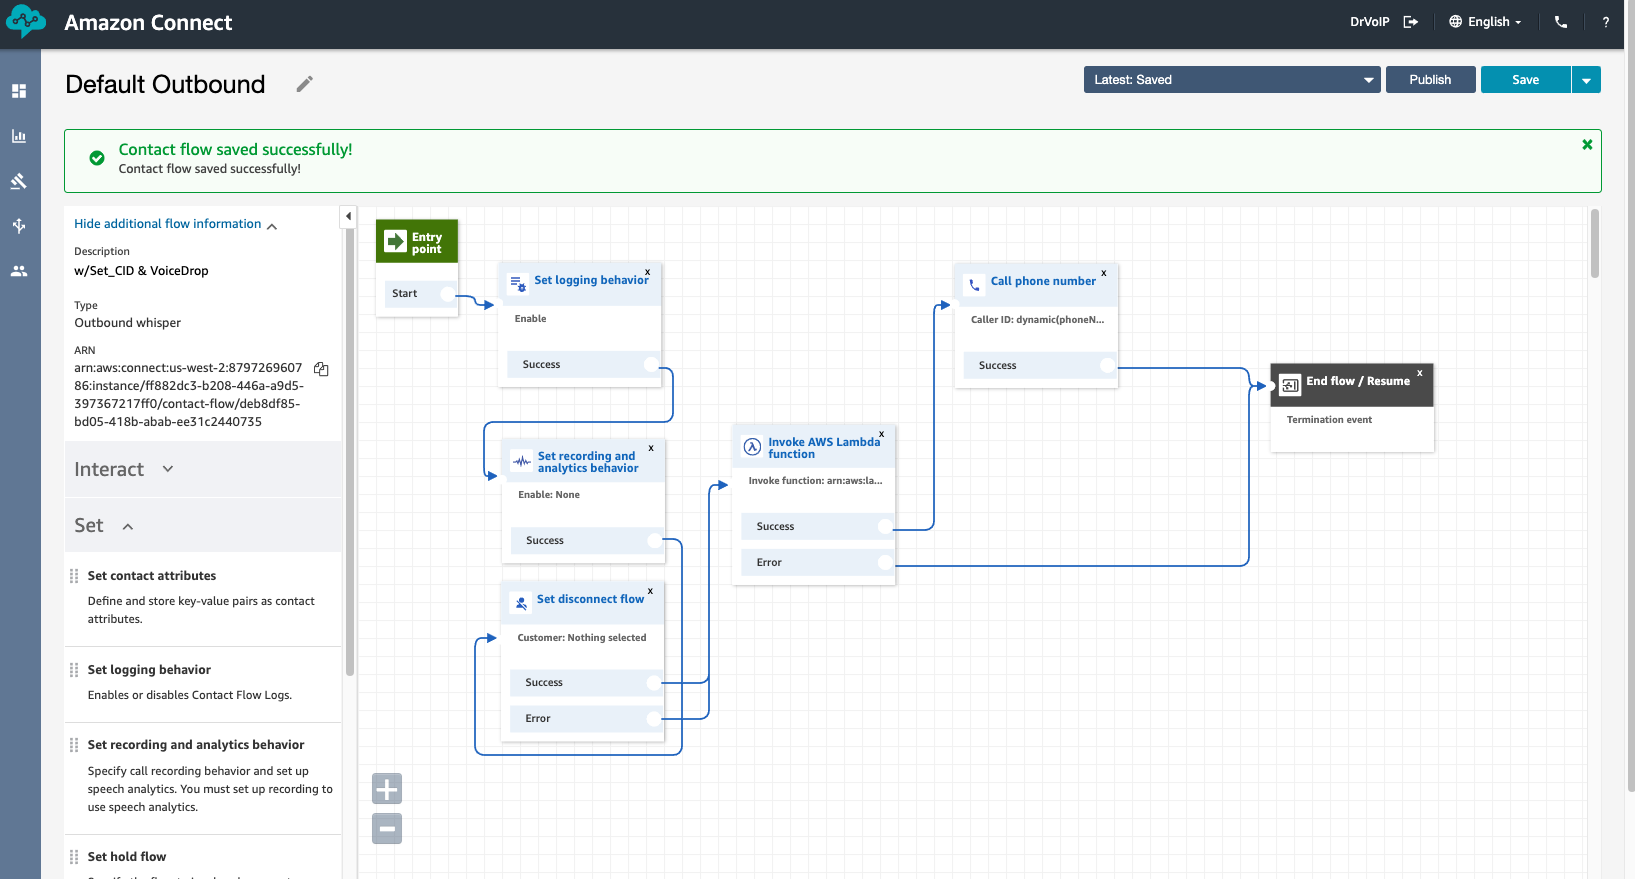The image size is (1635, 879).
Task: Remove the Call phone number block
Action: (1104, 273)
